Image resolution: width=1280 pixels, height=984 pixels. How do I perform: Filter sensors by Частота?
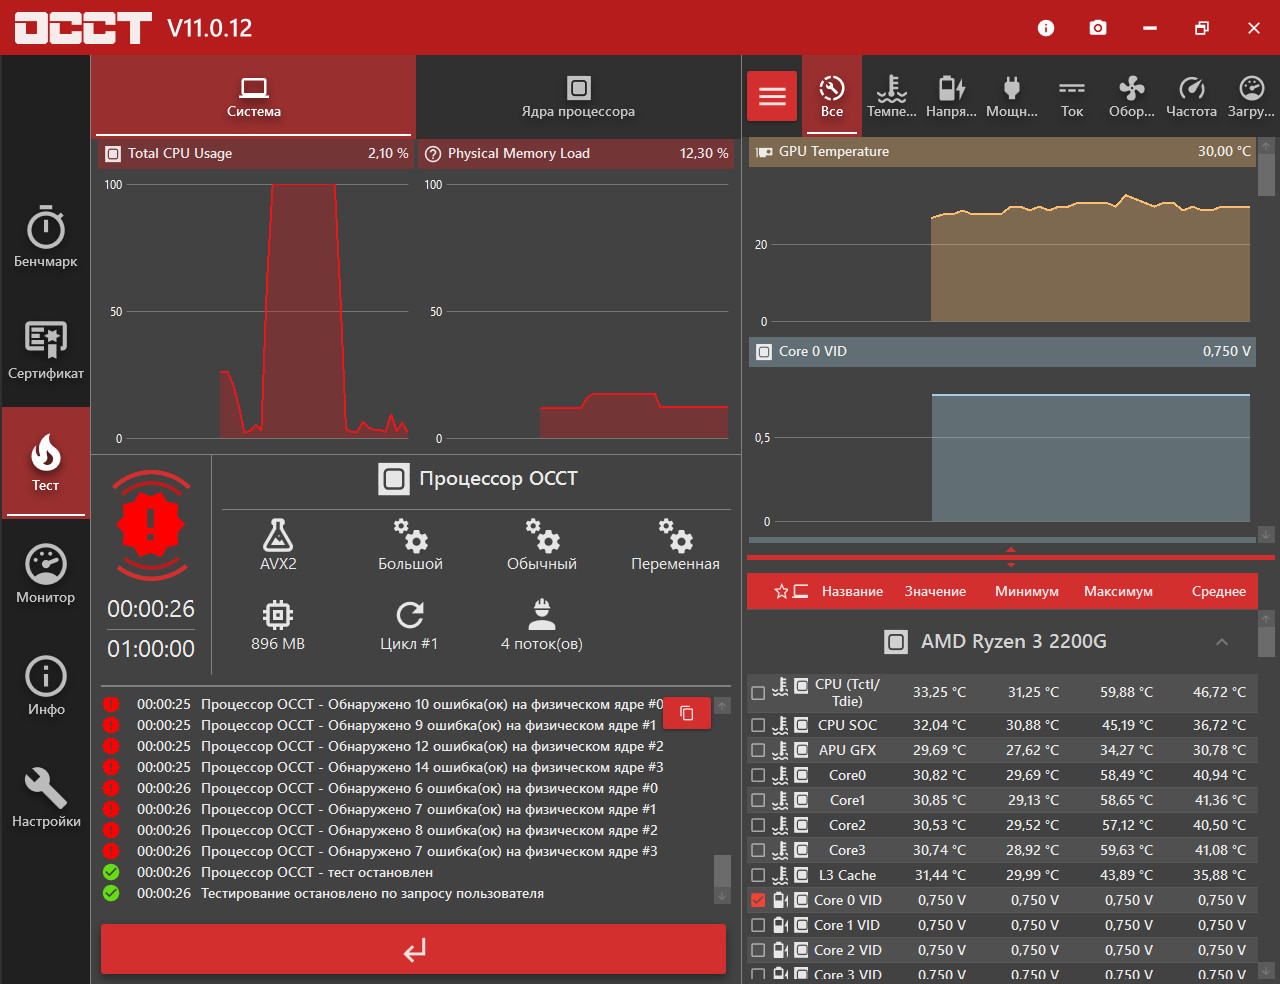point(1192,96)
